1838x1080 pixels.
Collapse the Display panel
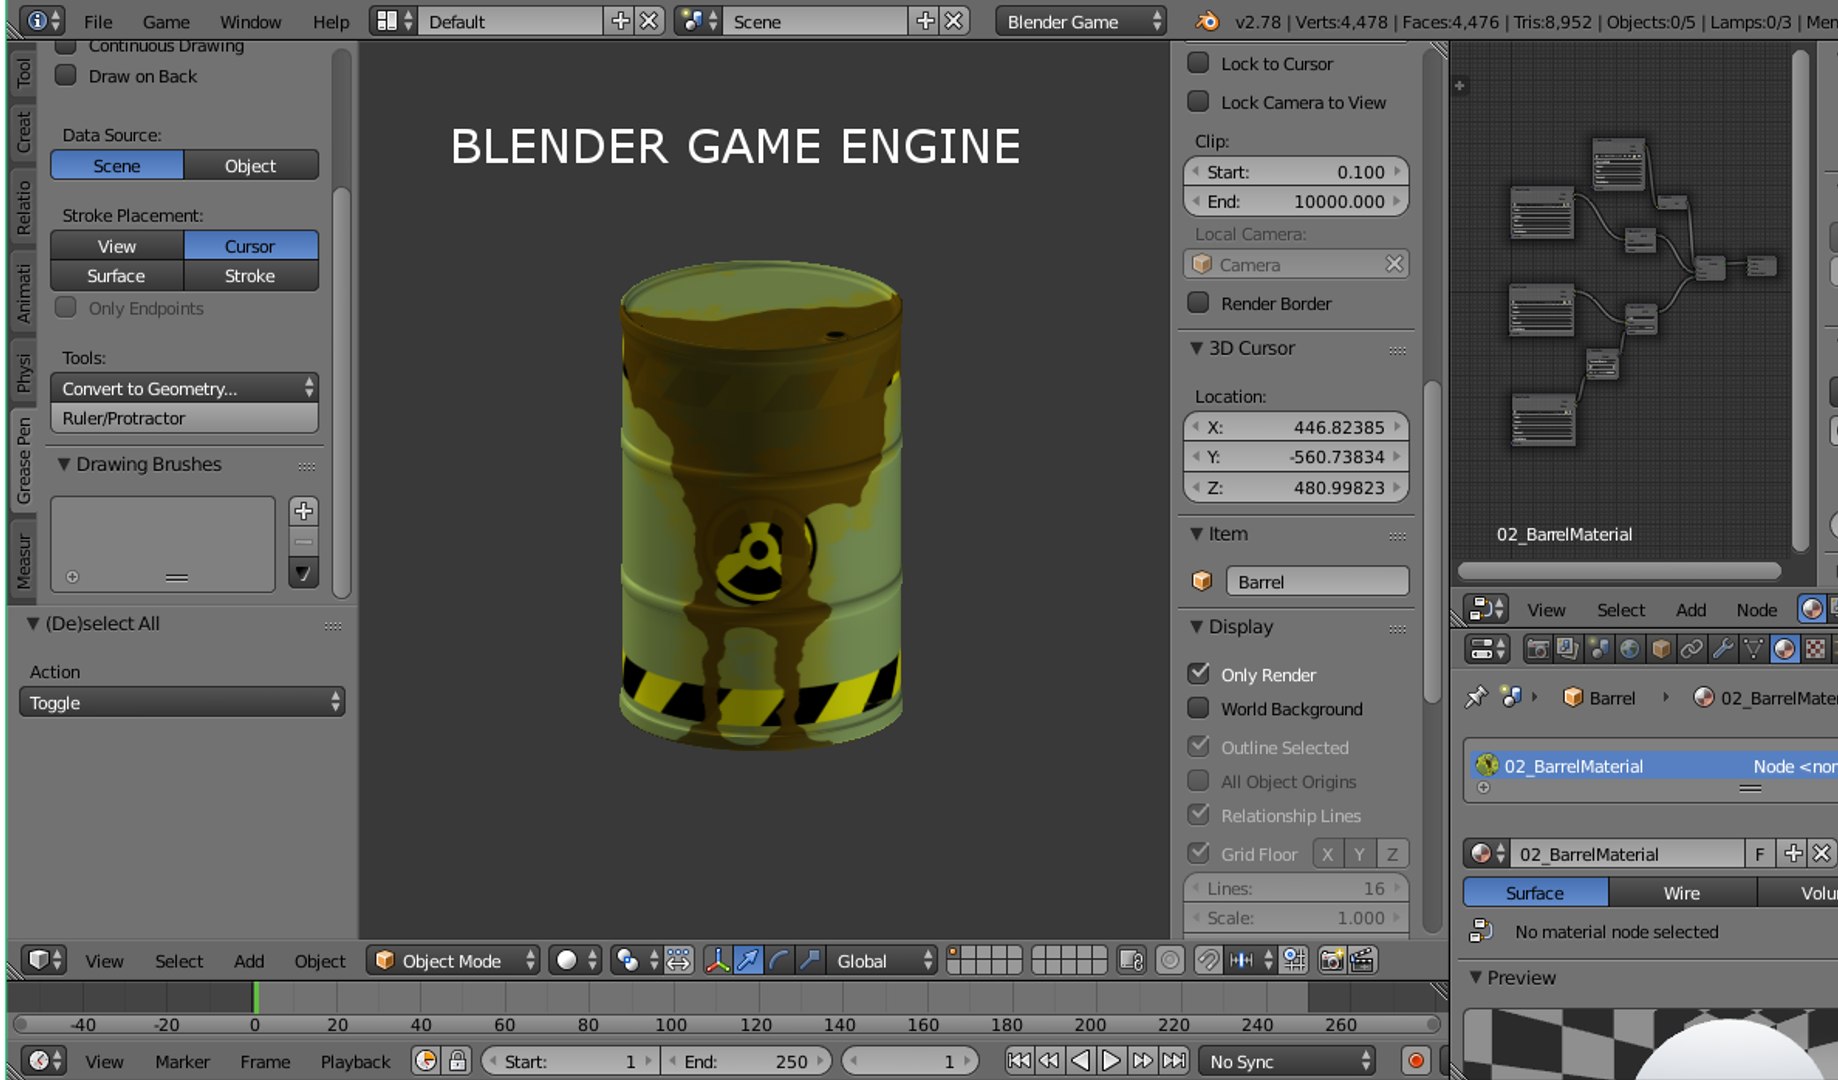point(1196,627)
